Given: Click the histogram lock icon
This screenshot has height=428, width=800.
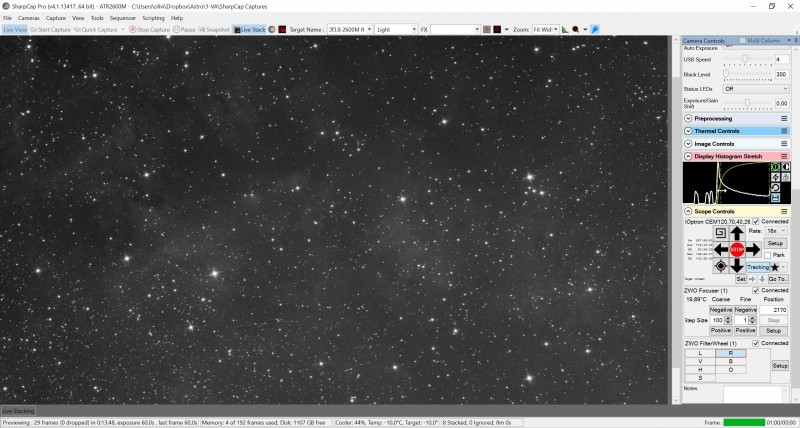Looking at the screenshot, I should [x=786, y=177].
